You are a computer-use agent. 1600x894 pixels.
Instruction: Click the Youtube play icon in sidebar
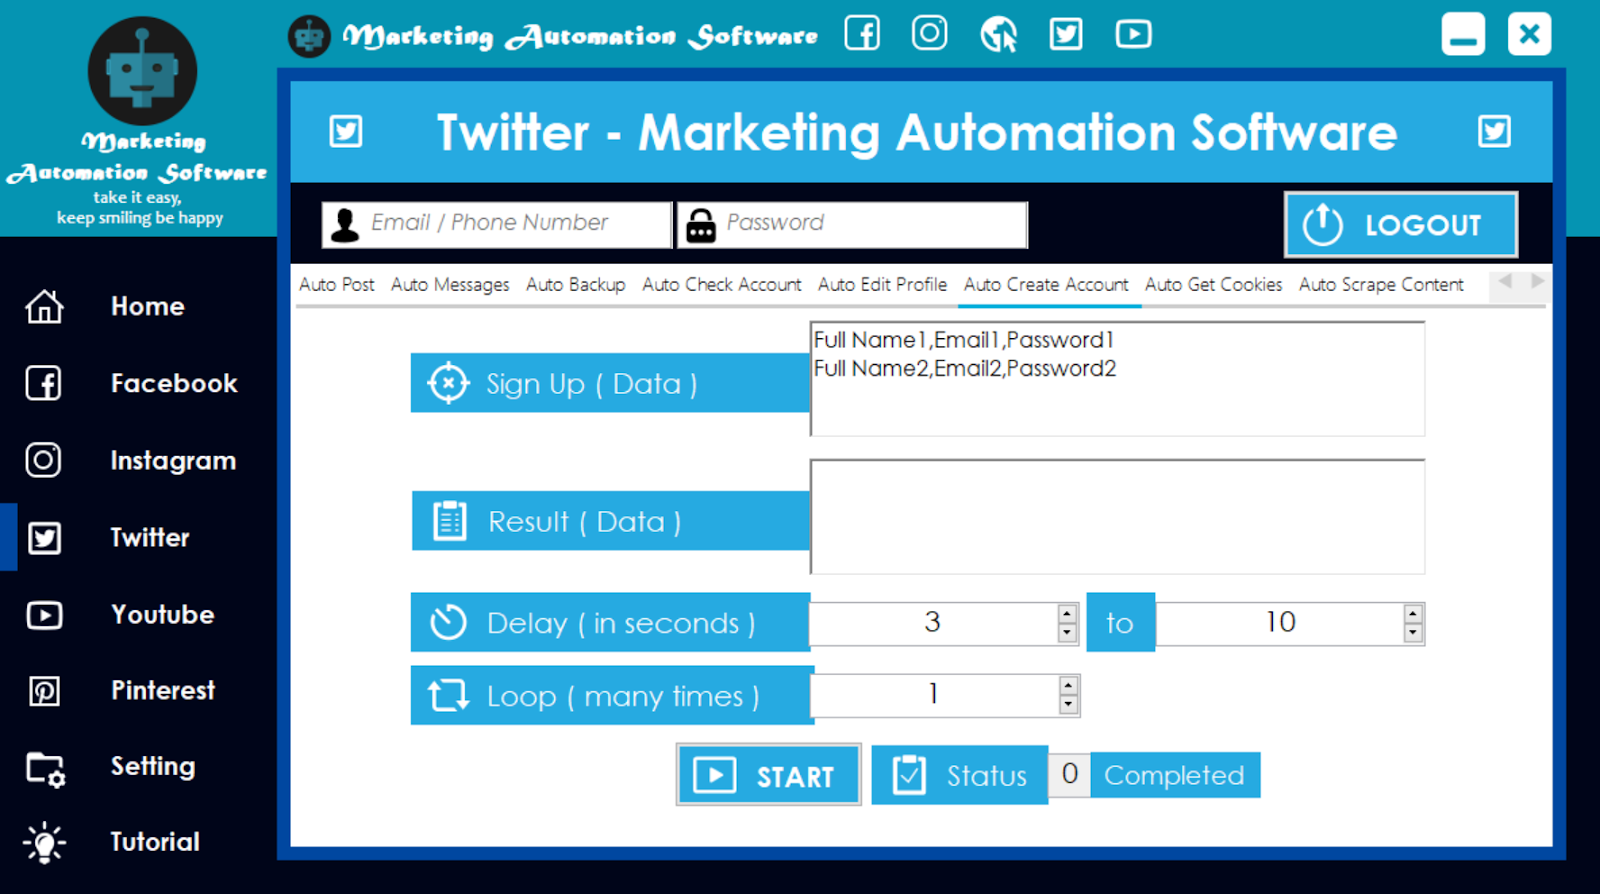tap(44, 614)
